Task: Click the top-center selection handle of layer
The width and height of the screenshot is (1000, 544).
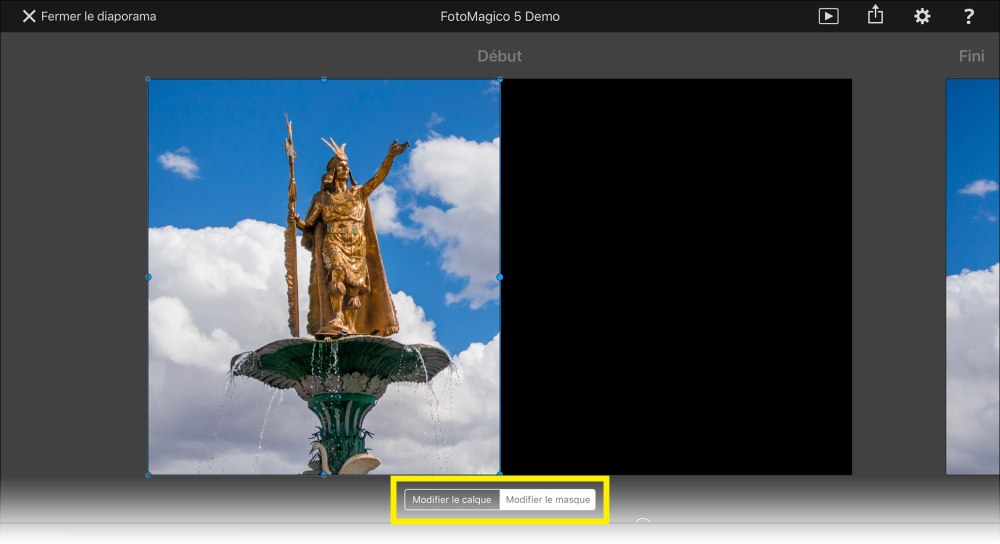Action: click(324, 79)
